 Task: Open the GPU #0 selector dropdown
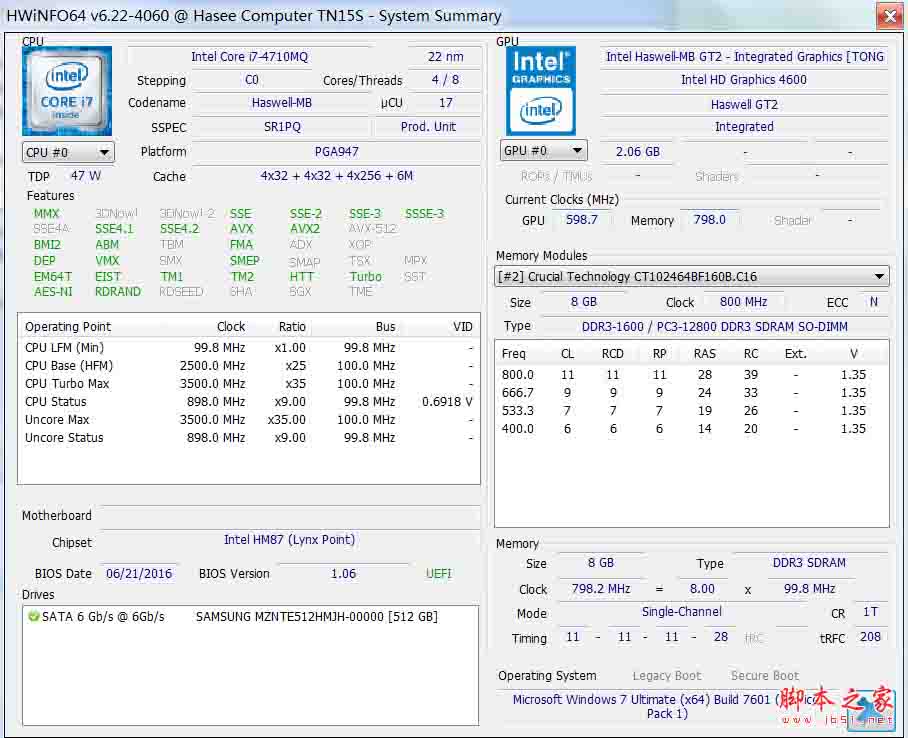coord(543,151)
